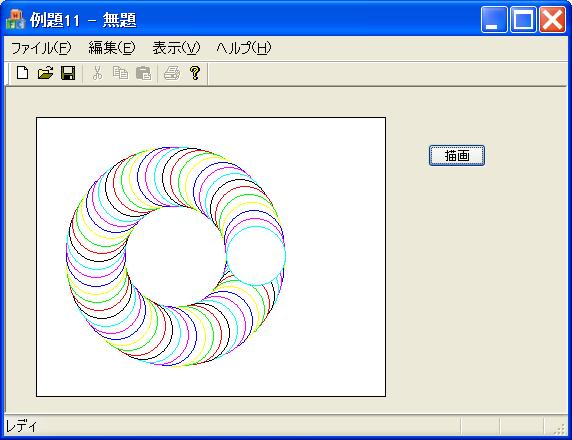This screenshot has height=440, width=572.
Task: Click the Copy icon in toolbar
Action: pyautogui.click(x=120, y=73)
